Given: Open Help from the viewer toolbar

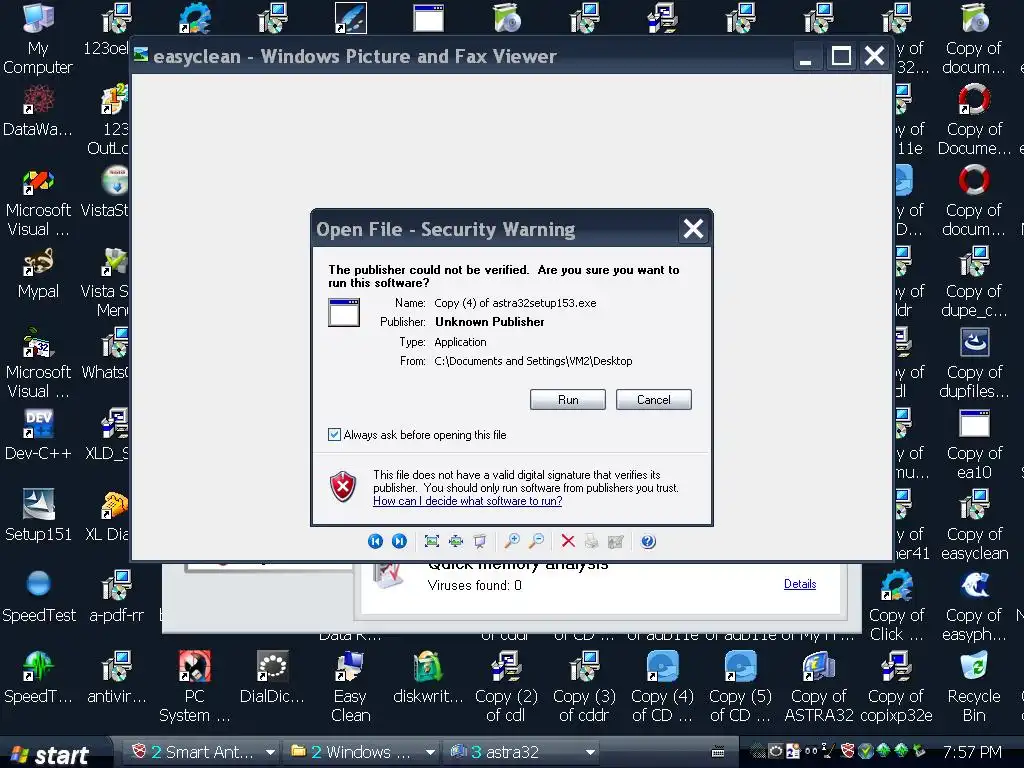Looking at the screenshot, I should click(x=648, y=541).
